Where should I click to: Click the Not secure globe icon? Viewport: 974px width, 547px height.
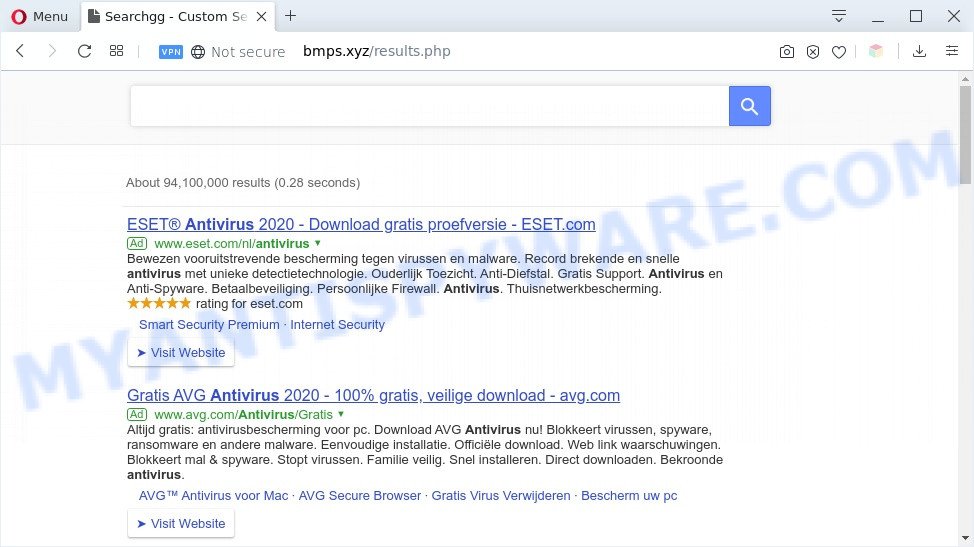198,52
